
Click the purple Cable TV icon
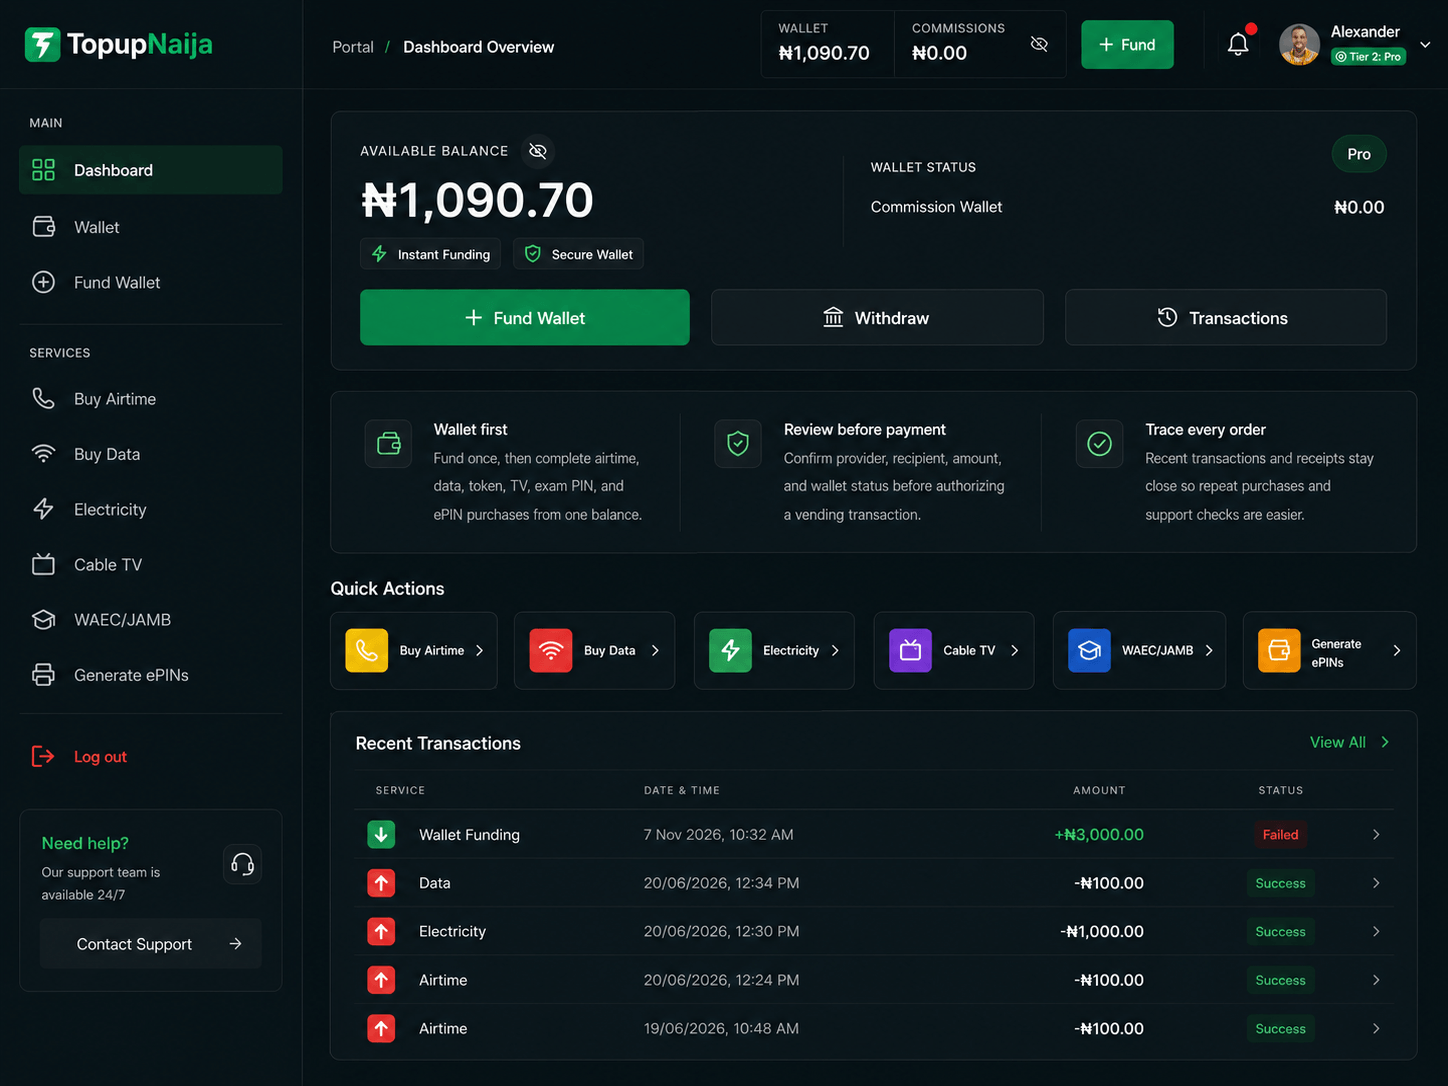click(910, 651)
